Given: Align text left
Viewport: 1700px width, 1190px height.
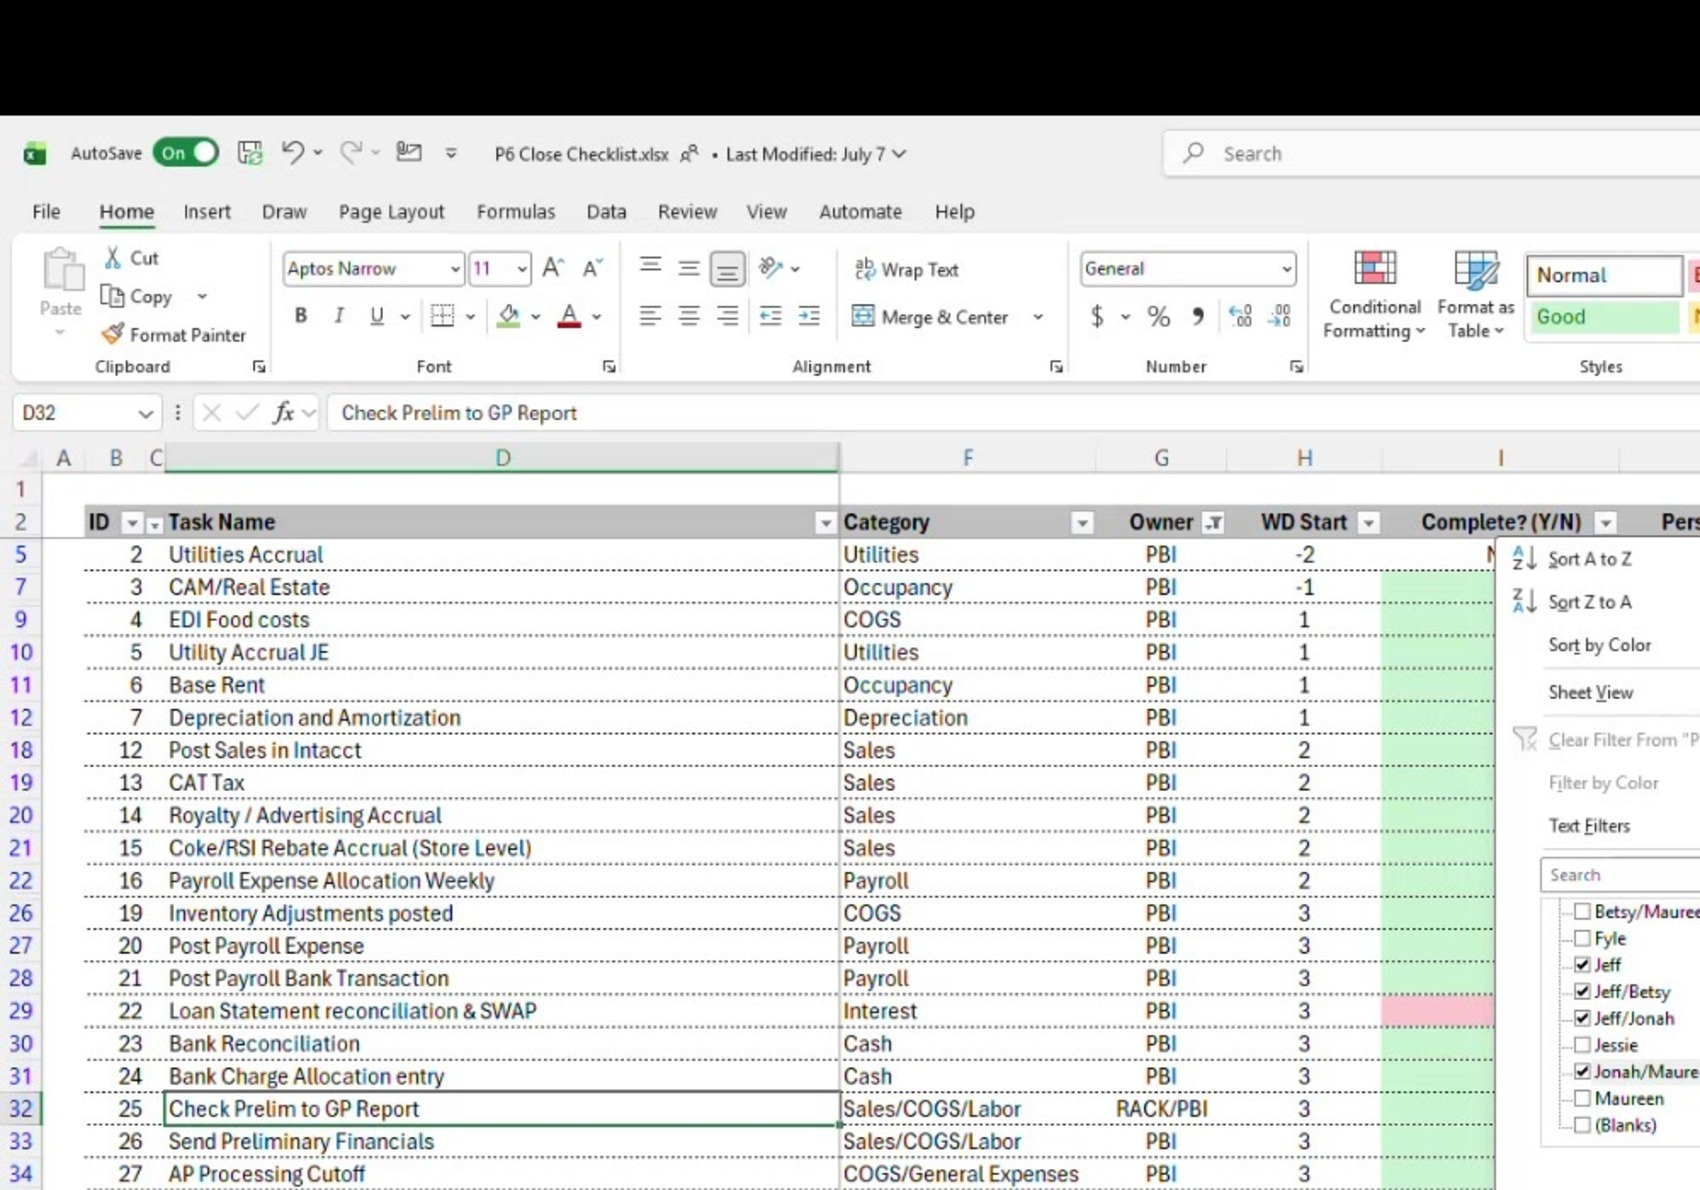Looking at the screenshot, I should tap(650, 316).
